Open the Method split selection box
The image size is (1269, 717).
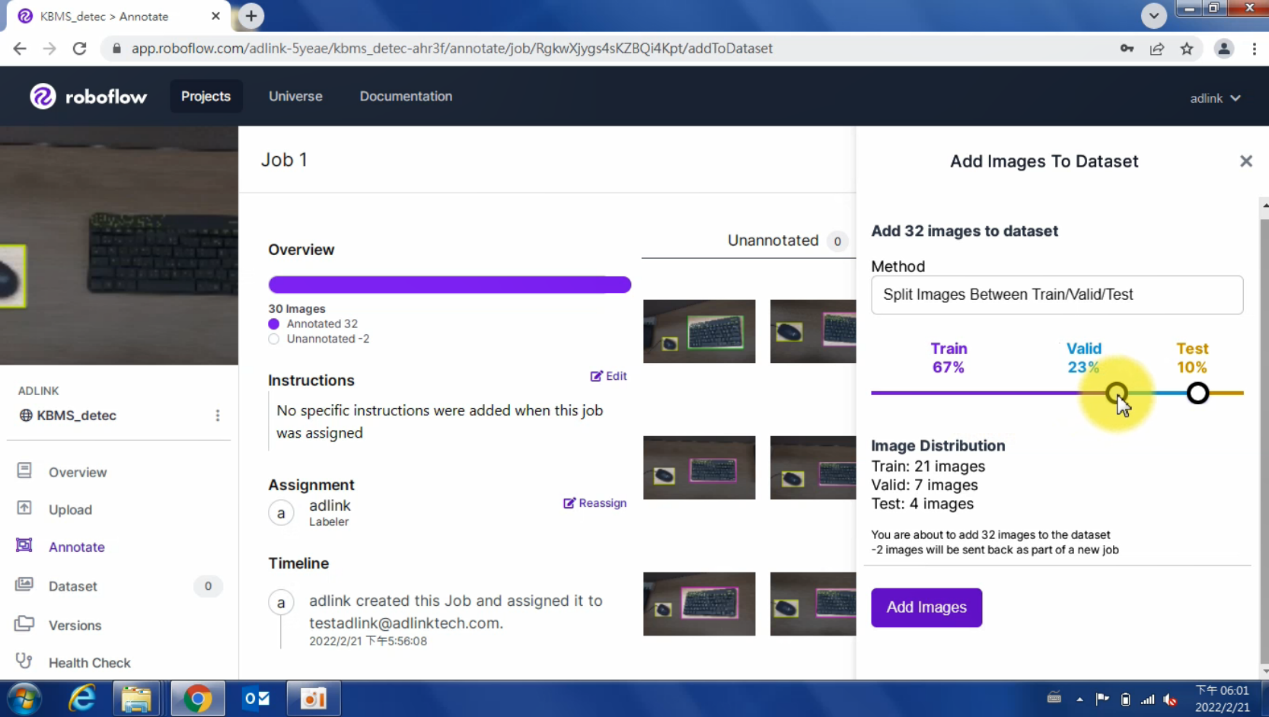pos(1056,295)
